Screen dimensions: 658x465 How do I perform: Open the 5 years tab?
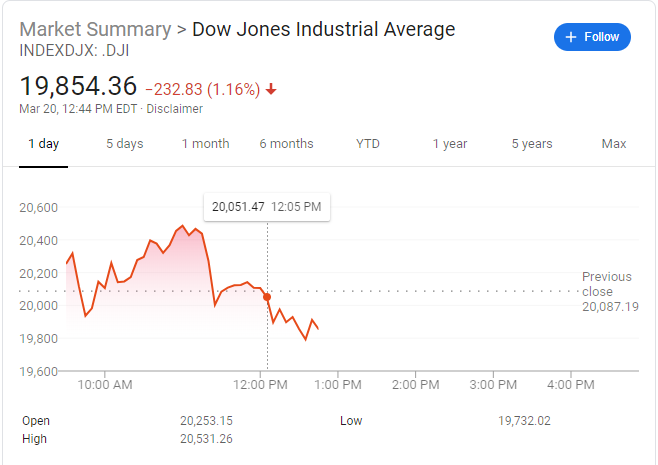click(x=532, y=144)
